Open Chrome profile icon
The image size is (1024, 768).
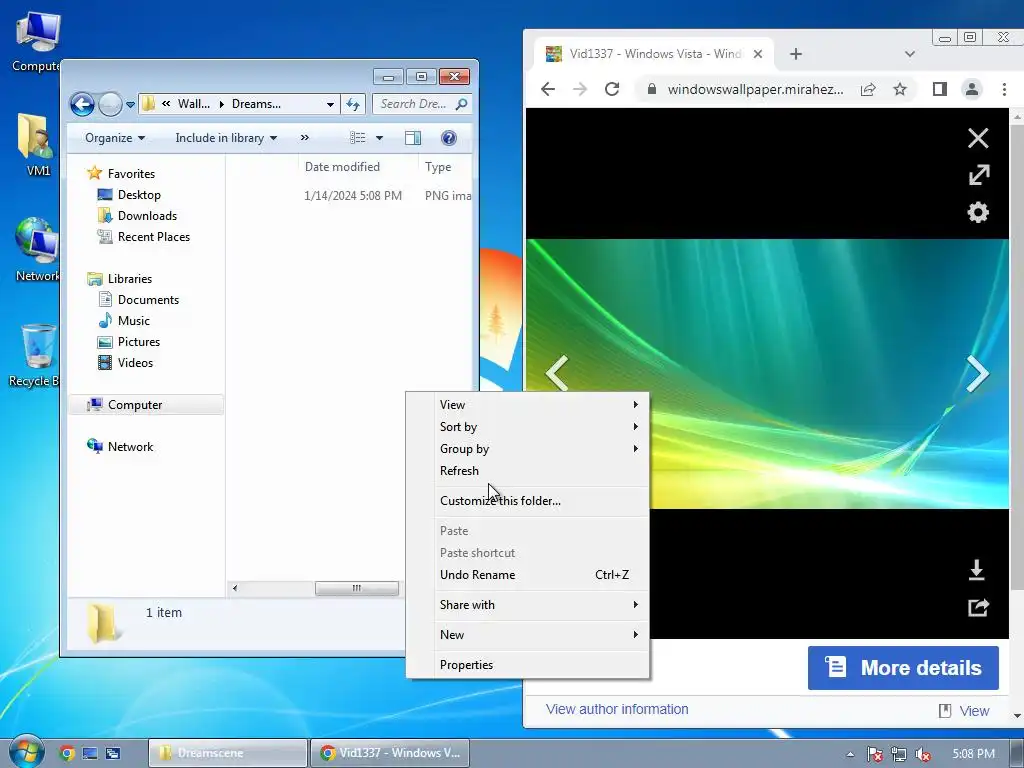(x=972, y=89)
